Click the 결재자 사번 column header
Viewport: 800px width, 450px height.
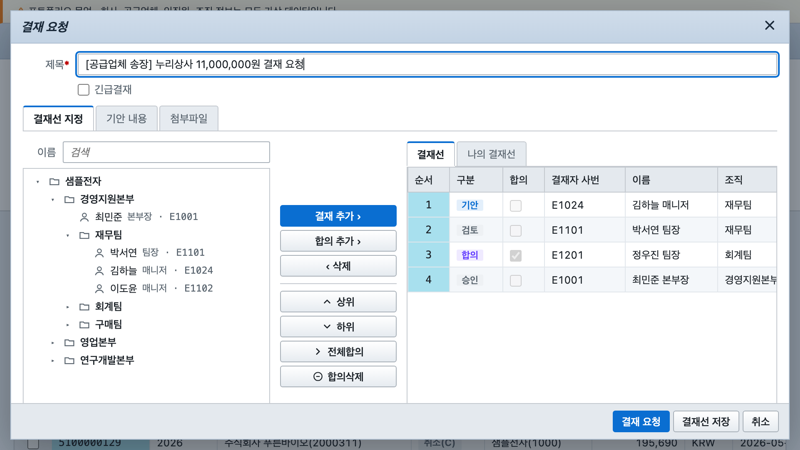click(x=585, y=180)
